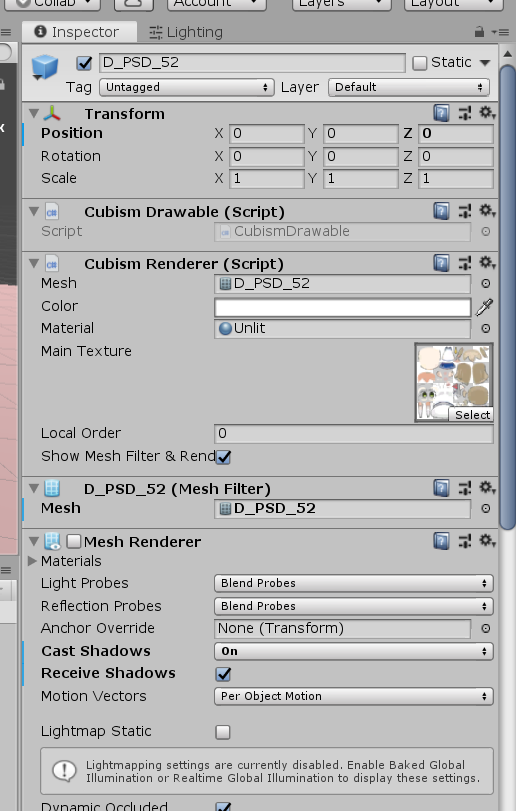516x811 pixels.
Task: Collapse the Transform component
Action: (x=34, y=113)
